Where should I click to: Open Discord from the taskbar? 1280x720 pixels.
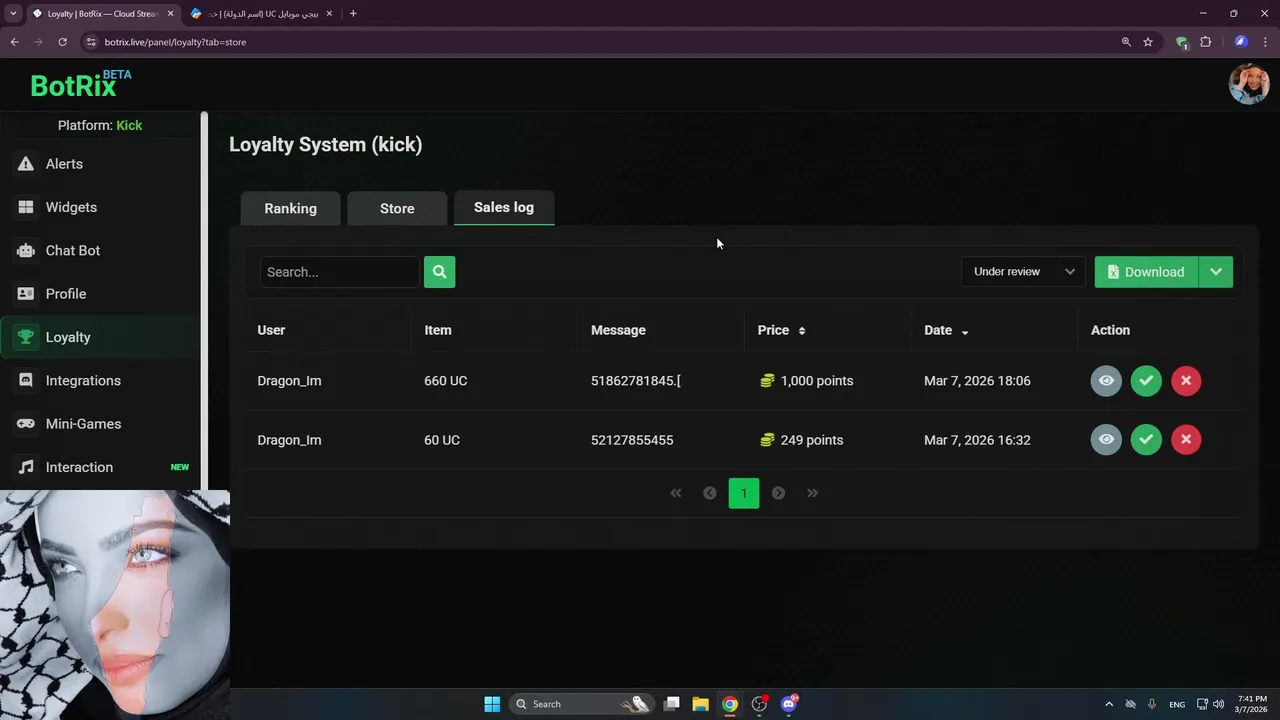tap(789, 704)
